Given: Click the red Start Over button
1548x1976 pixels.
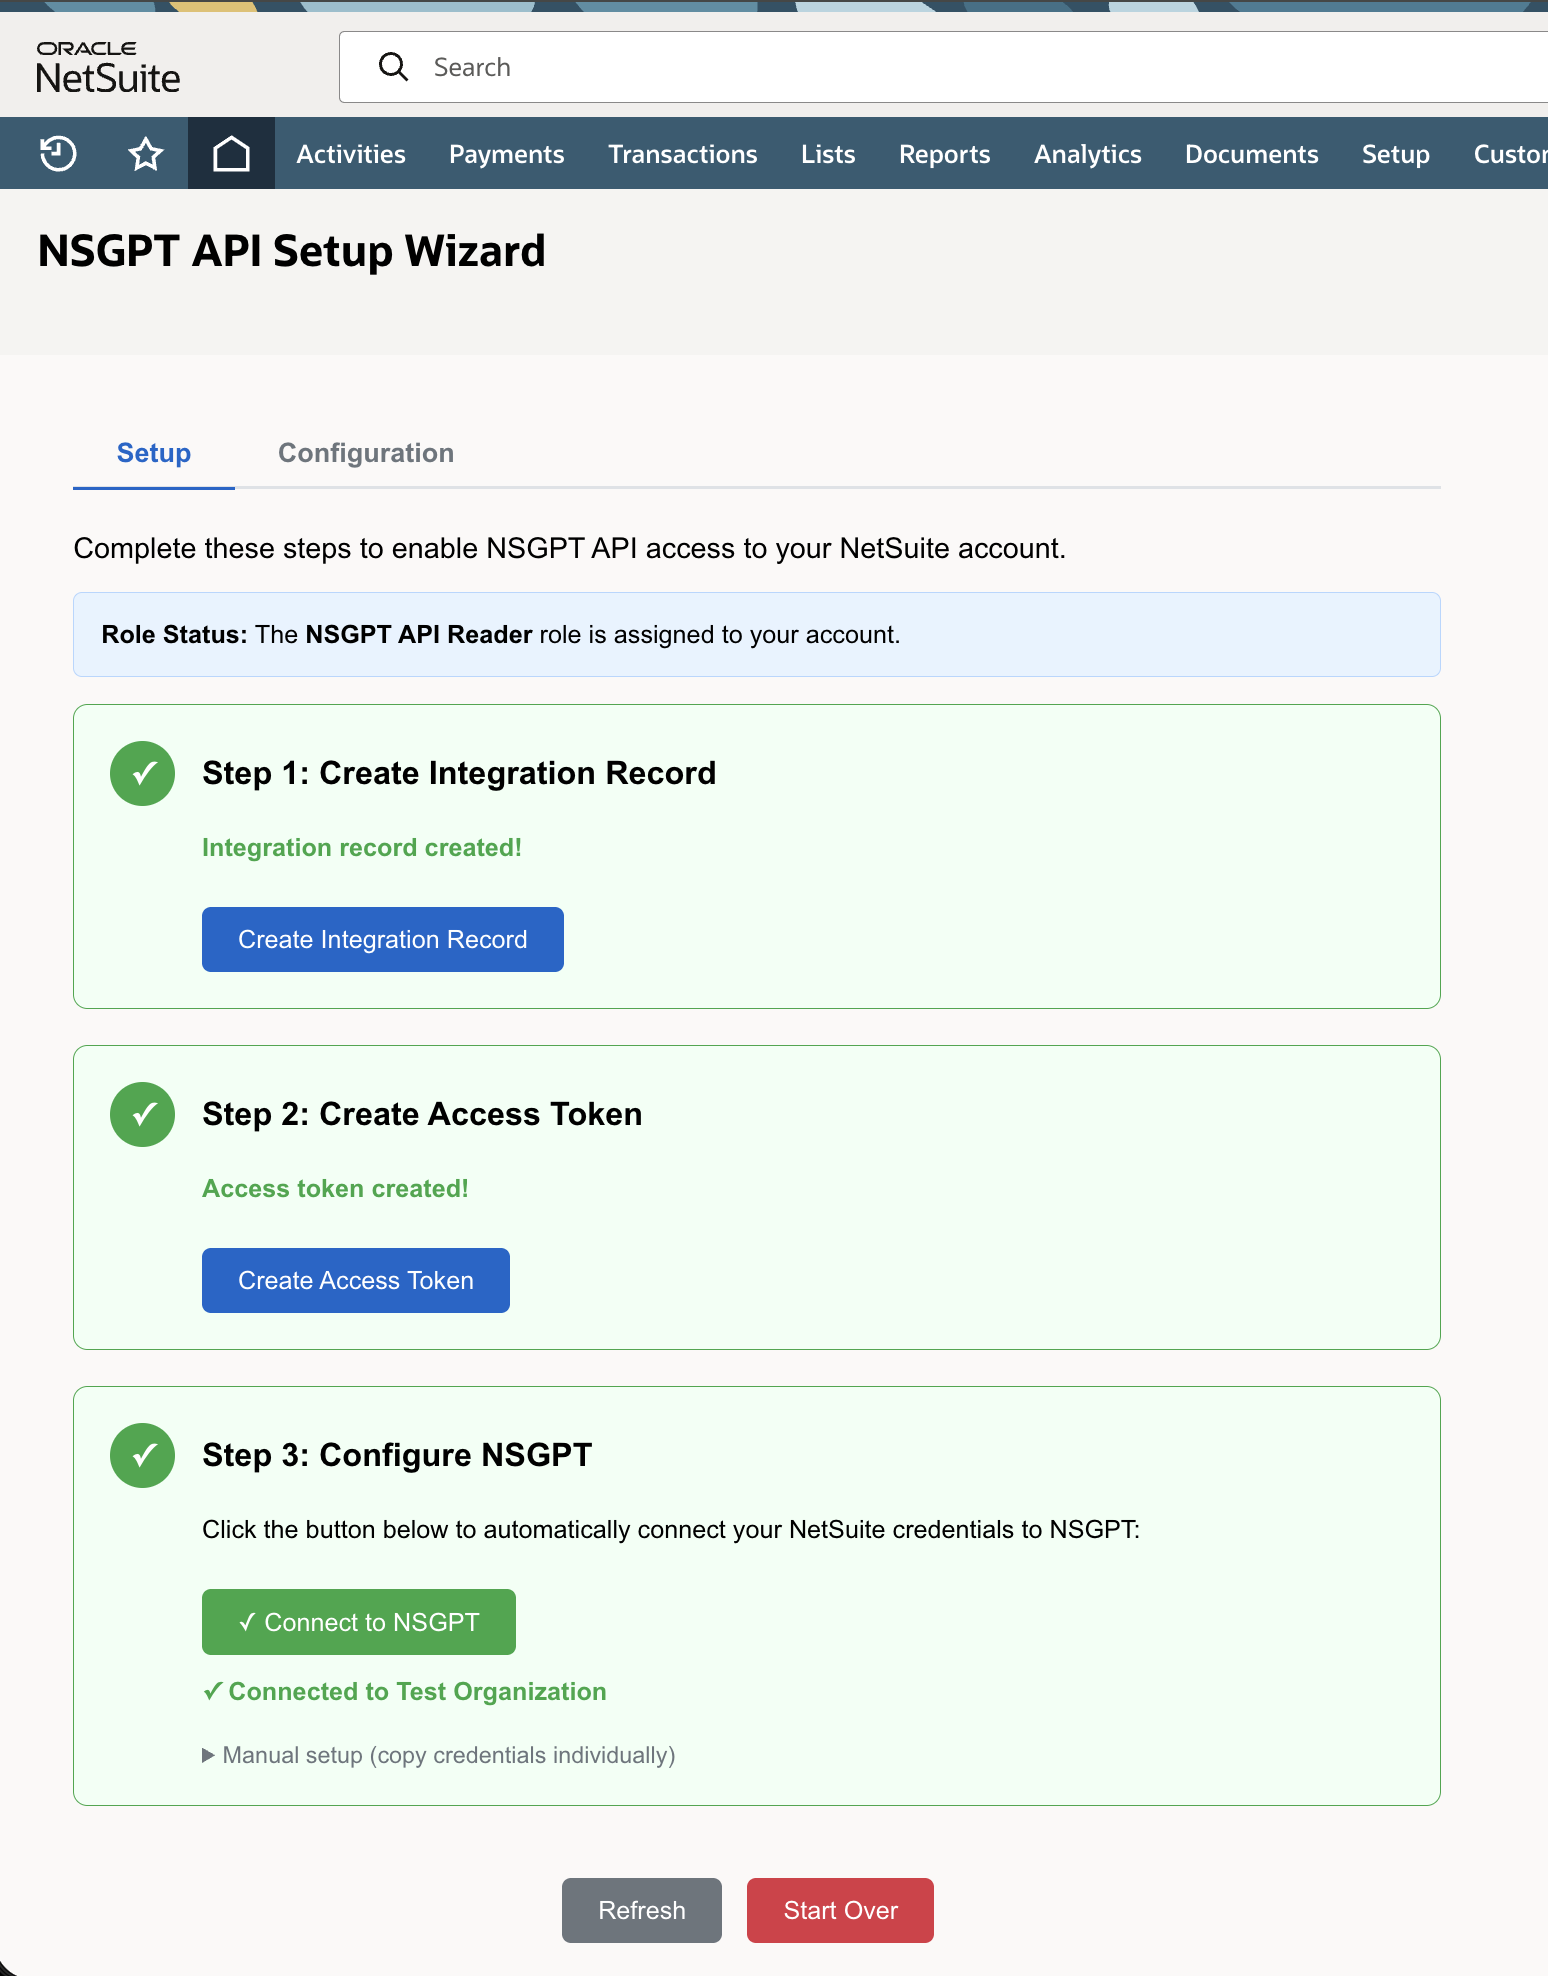Looking at the screenshot, I should point(840,1910).
